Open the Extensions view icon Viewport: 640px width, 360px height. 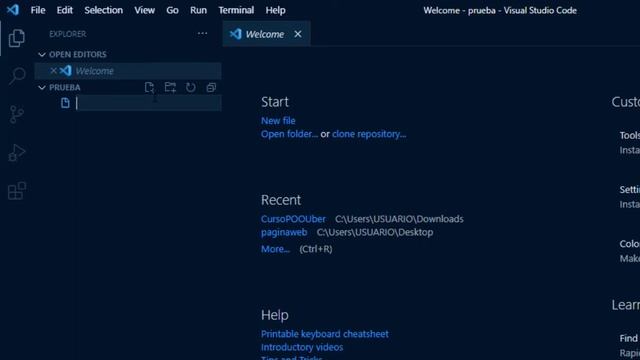pos(17,191)
